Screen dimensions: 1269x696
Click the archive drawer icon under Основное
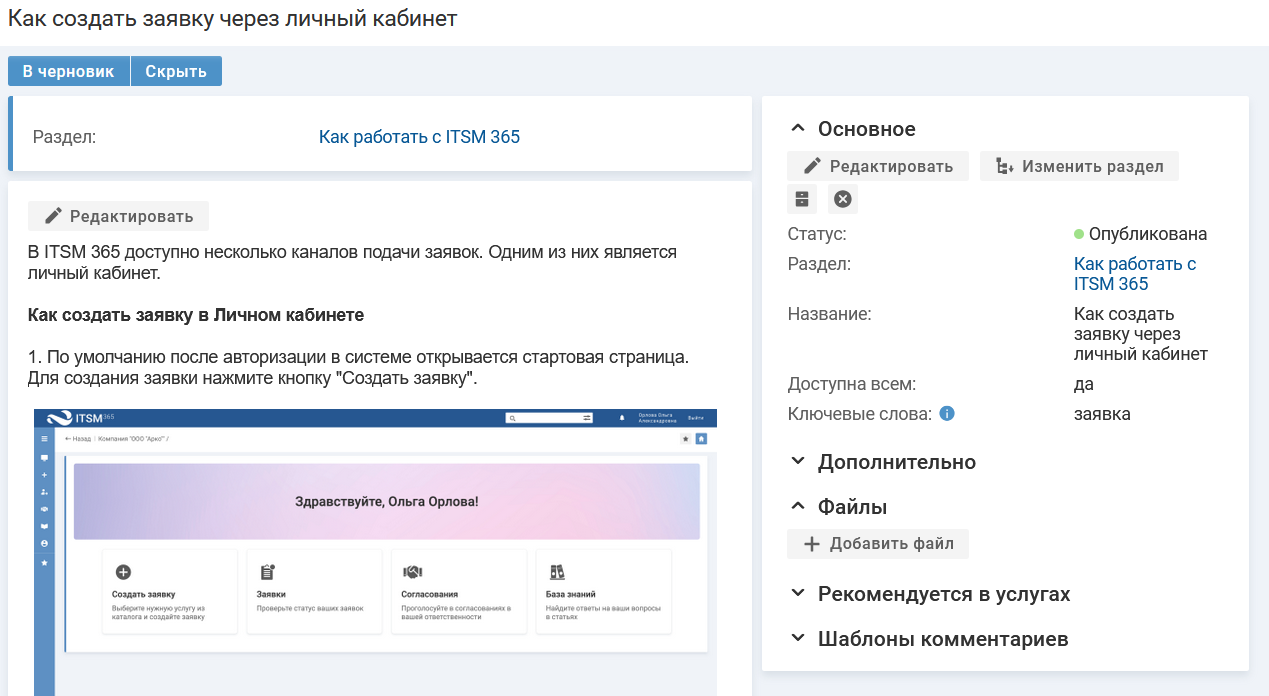coord(802,199)
